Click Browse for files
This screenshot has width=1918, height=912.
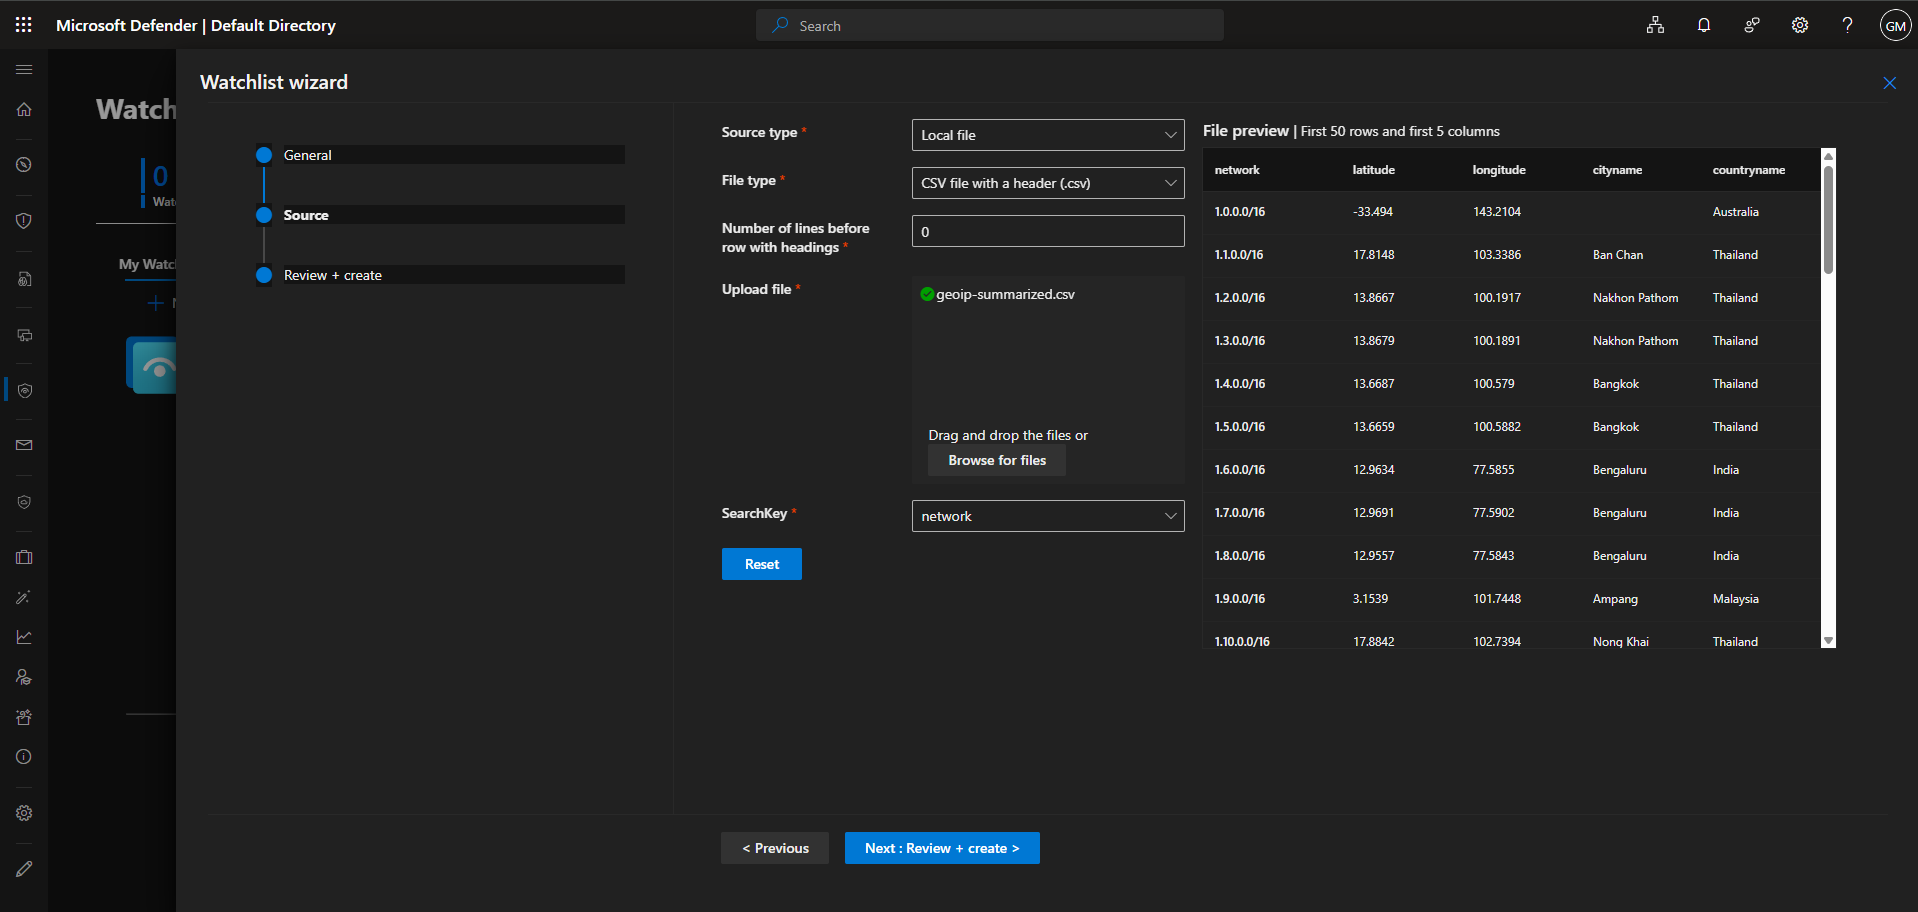[x=997, y=460]
